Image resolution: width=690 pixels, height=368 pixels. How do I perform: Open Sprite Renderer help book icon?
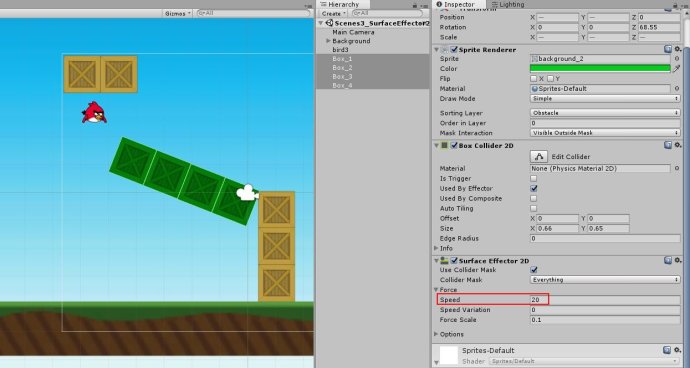click(668, 49)
